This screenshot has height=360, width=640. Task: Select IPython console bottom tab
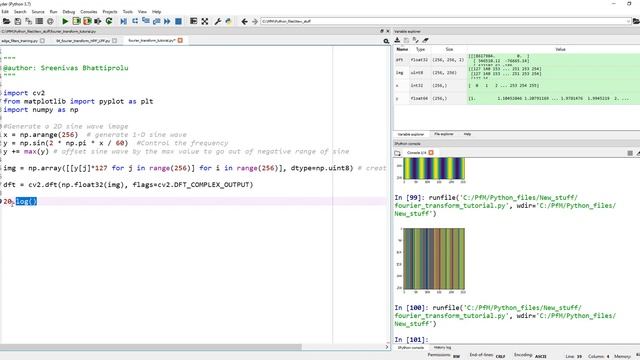411,347
